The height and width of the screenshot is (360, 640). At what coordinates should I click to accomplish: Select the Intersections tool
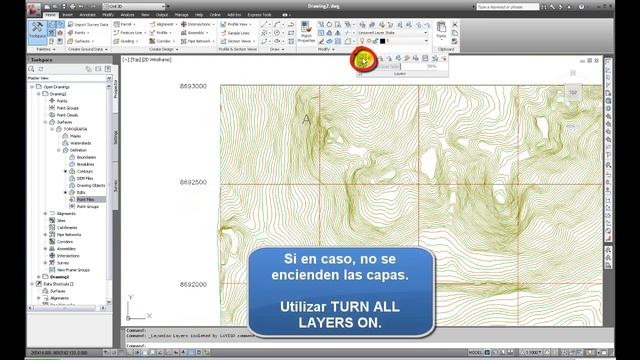click(198, 24)
